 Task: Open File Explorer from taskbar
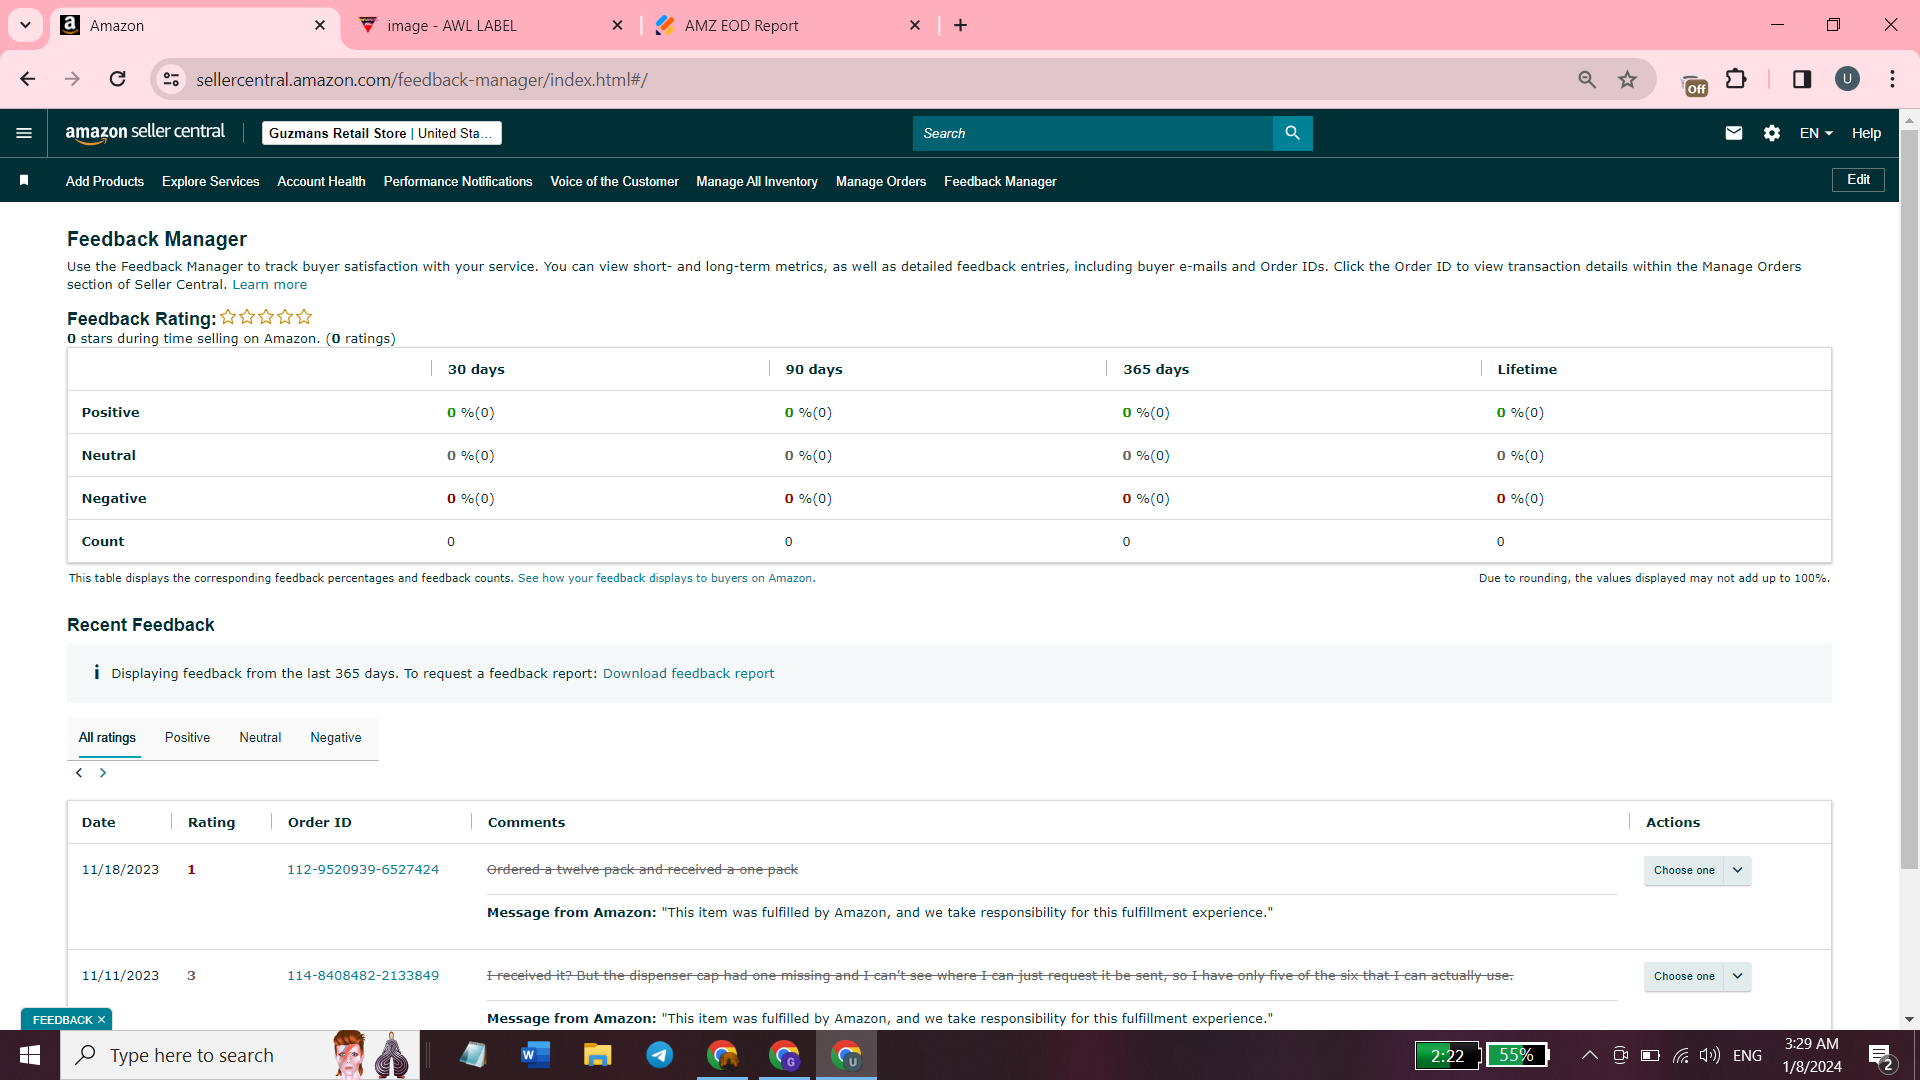pyautogui.click(x=597, y=1055)
